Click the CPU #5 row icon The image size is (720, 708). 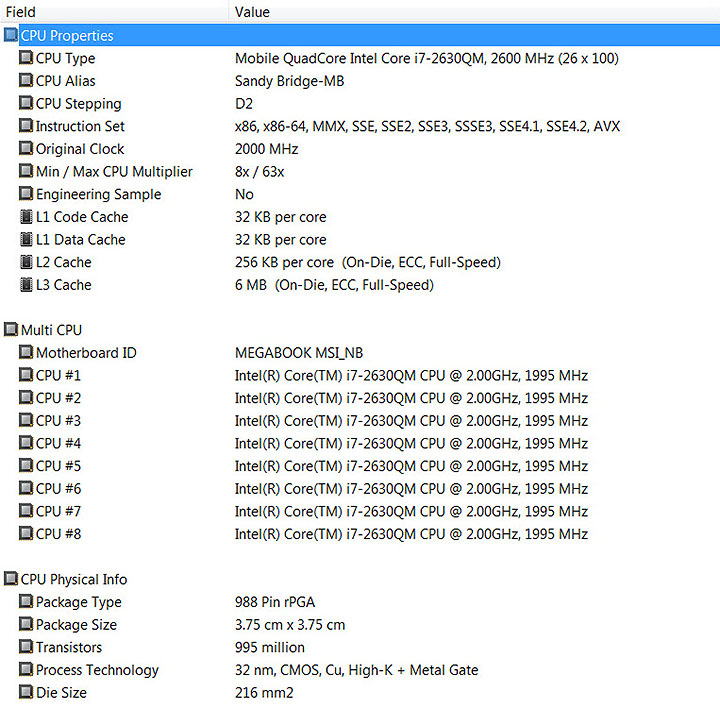point(26,466)
